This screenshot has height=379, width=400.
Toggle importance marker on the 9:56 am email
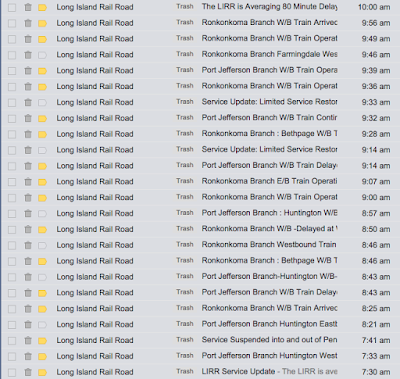42,23
